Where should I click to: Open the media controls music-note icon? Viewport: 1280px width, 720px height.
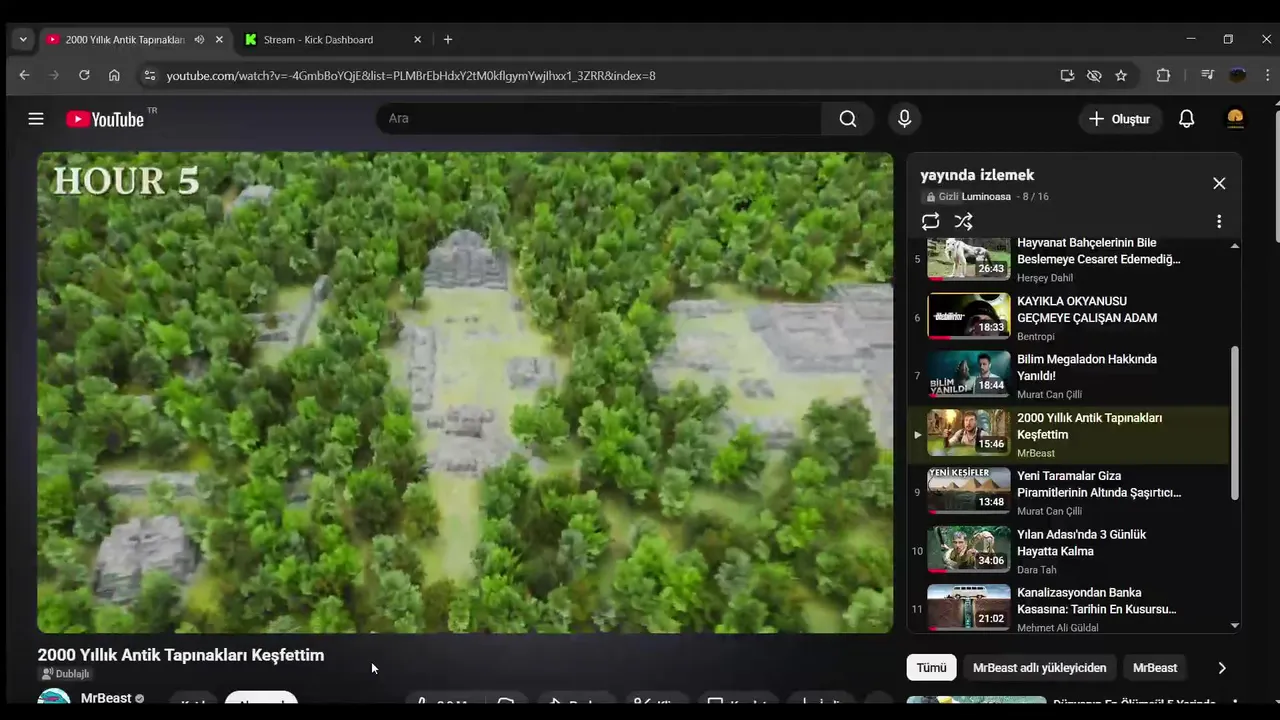pos(1207,75)
